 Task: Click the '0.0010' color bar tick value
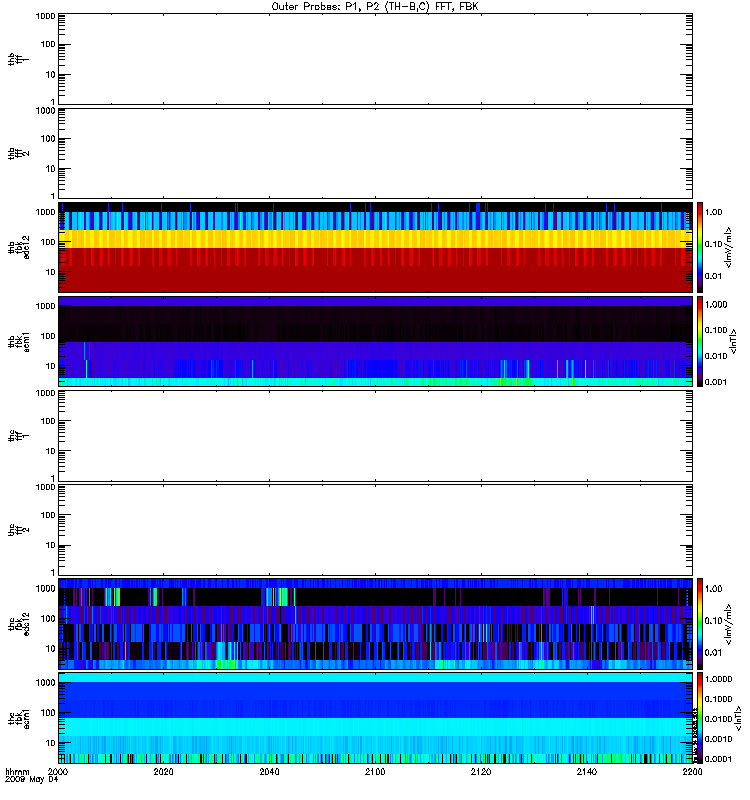pyautogui.click(x=718, y=739)
